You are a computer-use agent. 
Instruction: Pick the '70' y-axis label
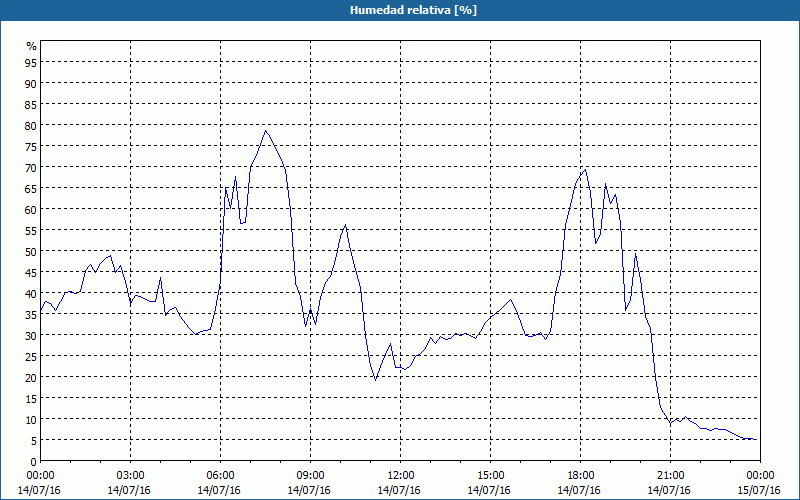pos(31,167)
